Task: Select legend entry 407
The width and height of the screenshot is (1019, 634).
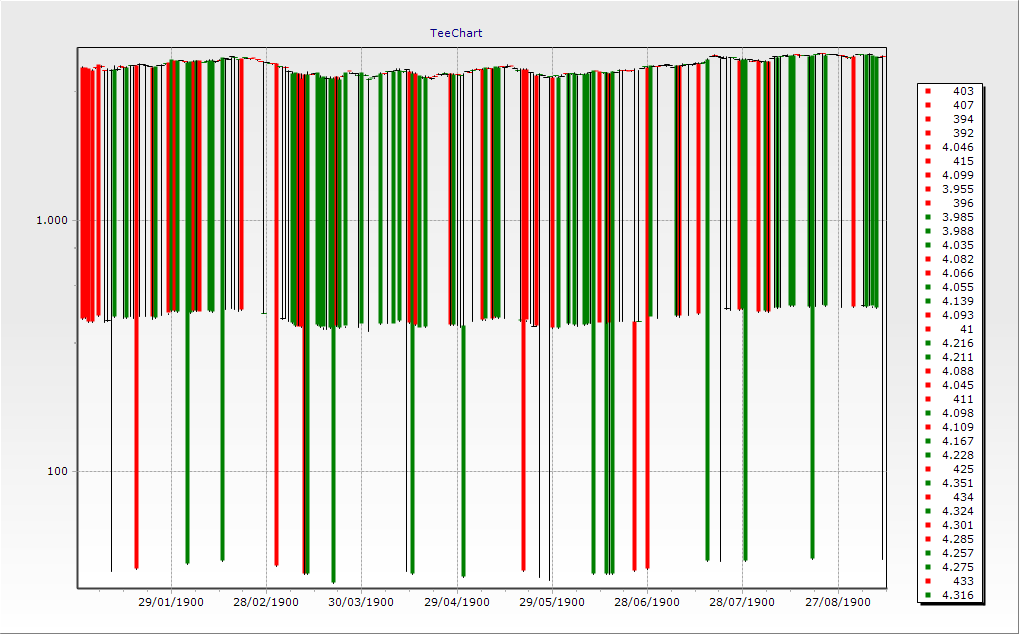Action: tap(949, 105)
